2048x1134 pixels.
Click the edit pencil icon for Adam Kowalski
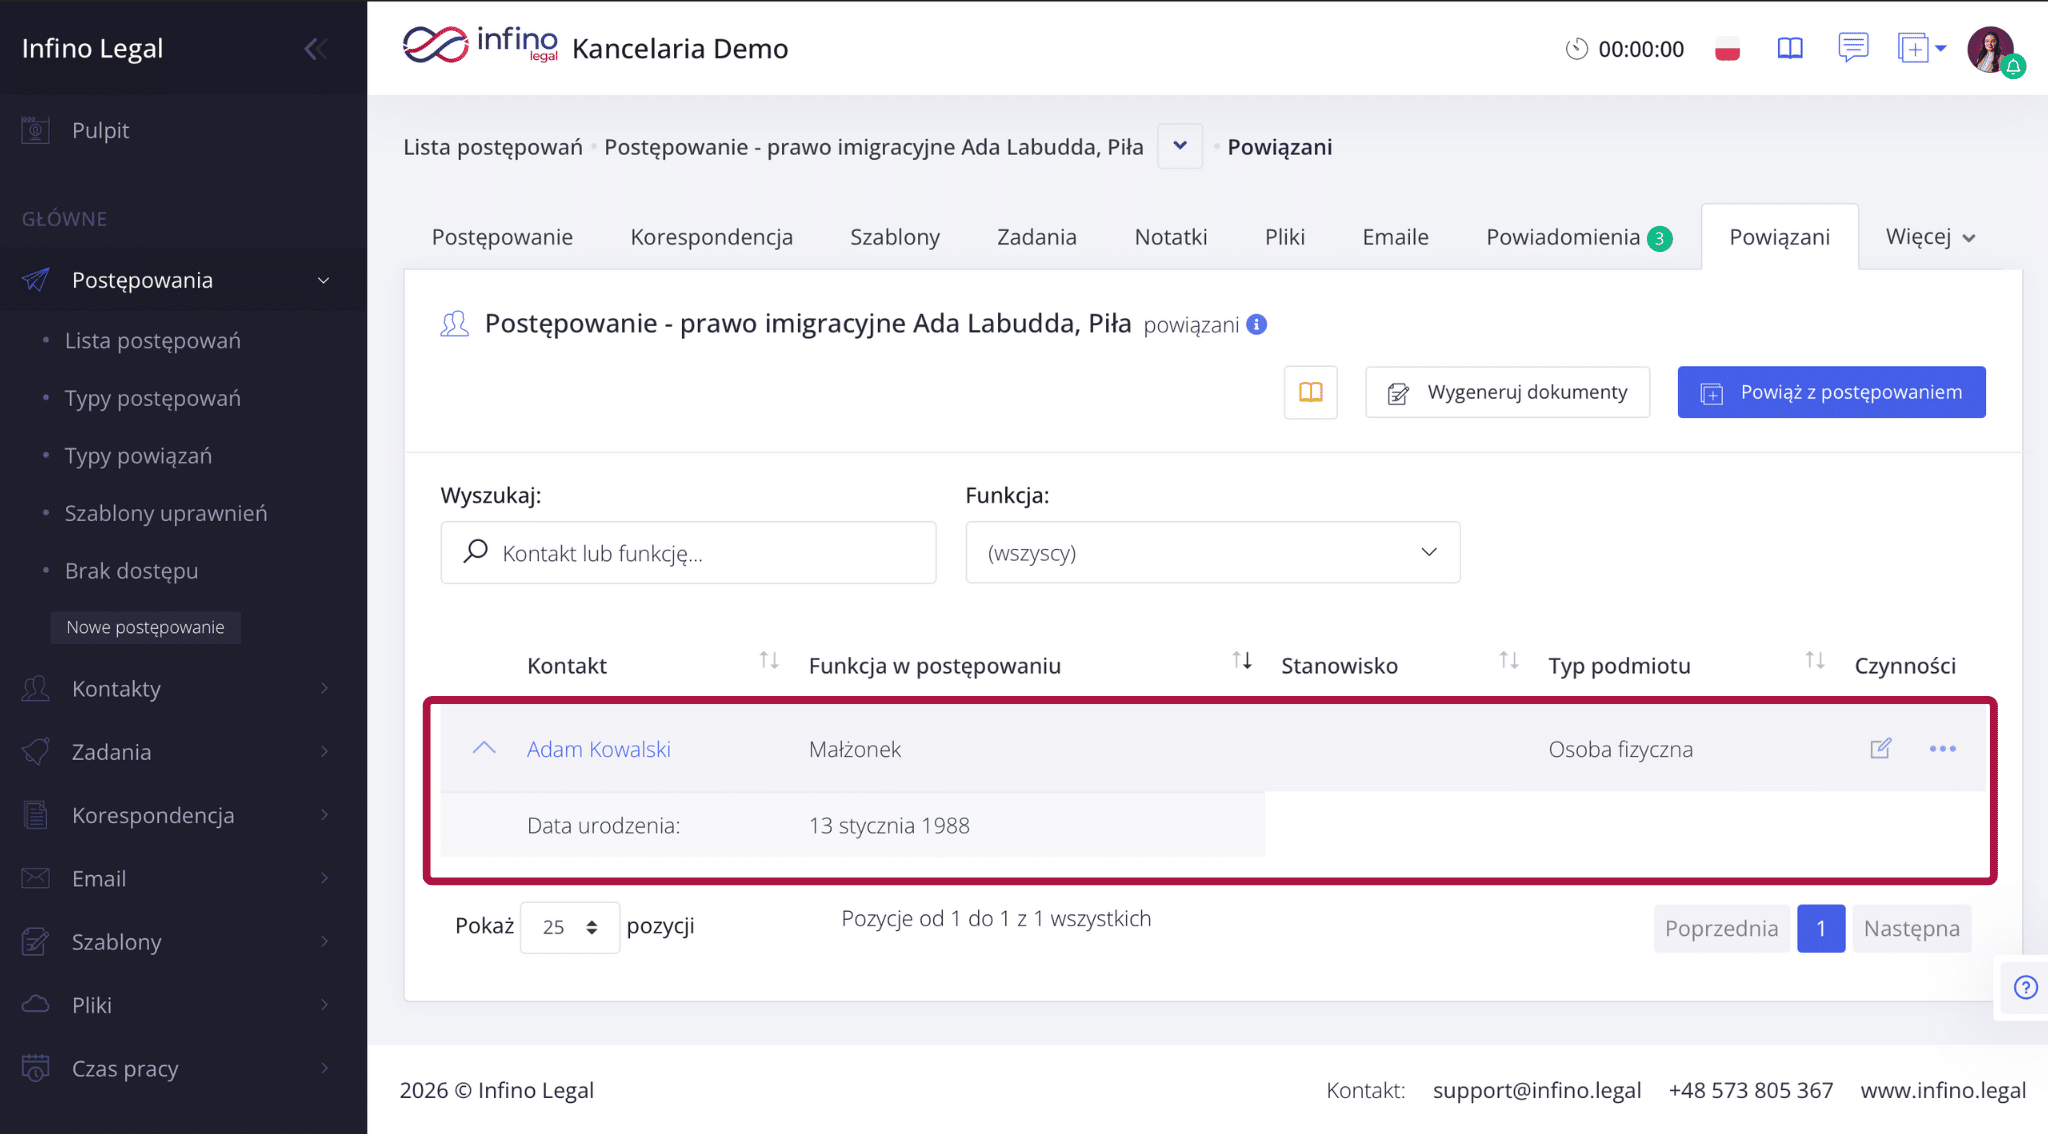(x=1880, y=749)
